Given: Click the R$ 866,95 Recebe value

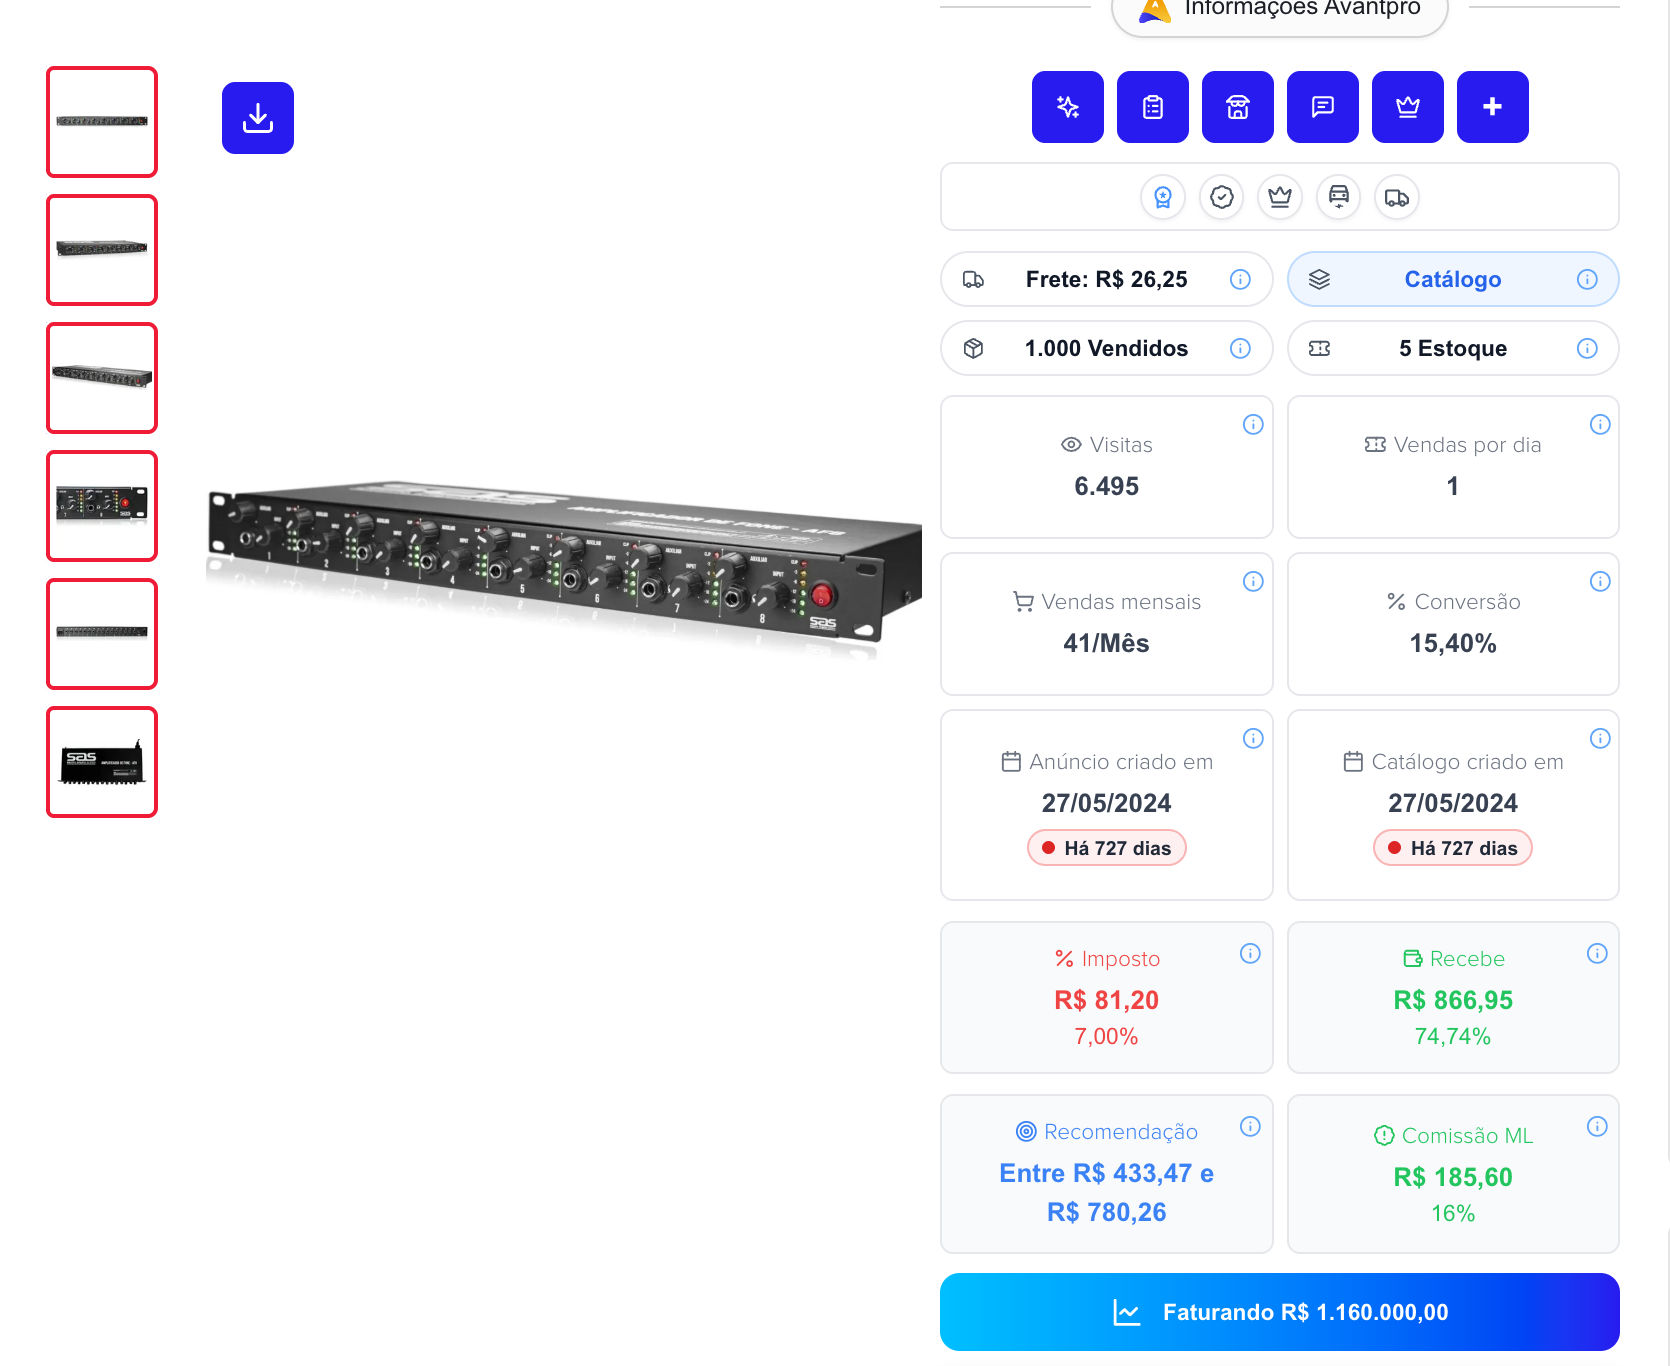Looking at the screenshot, I should click(x=1453, y=1000).
